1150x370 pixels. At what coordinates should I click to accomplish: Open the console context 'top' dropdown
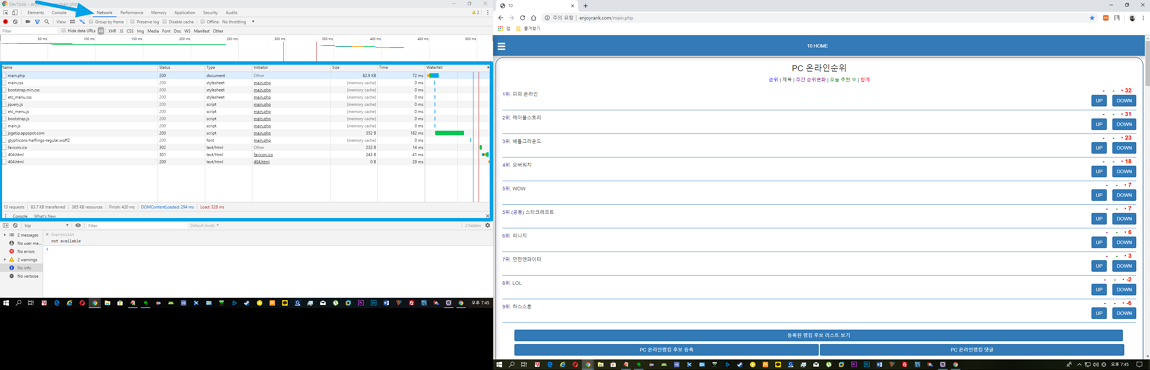pos(45,225)
